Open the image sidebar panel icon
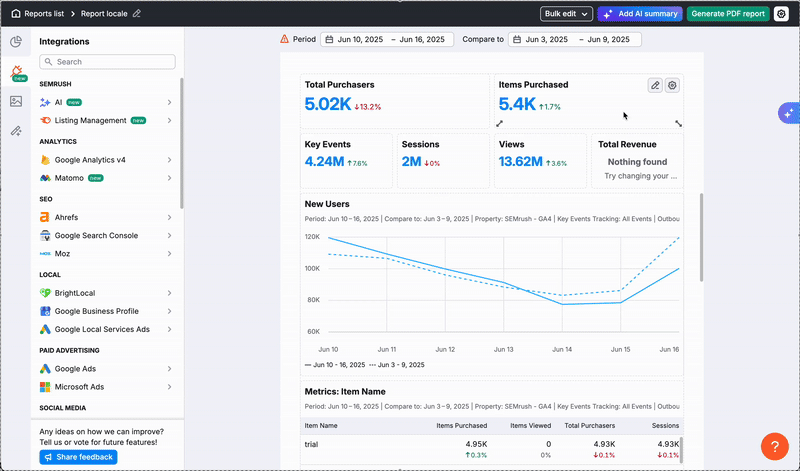The height and width of the screenshot is (471, 800). tap(16, 101)
